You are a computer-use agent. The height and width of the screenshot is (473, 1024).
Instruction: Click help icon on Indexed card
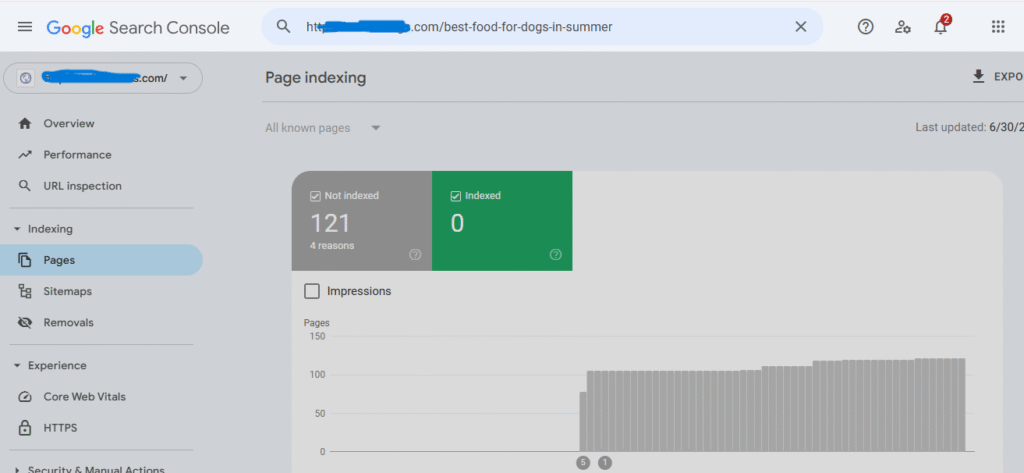click(x=556, y=255)
